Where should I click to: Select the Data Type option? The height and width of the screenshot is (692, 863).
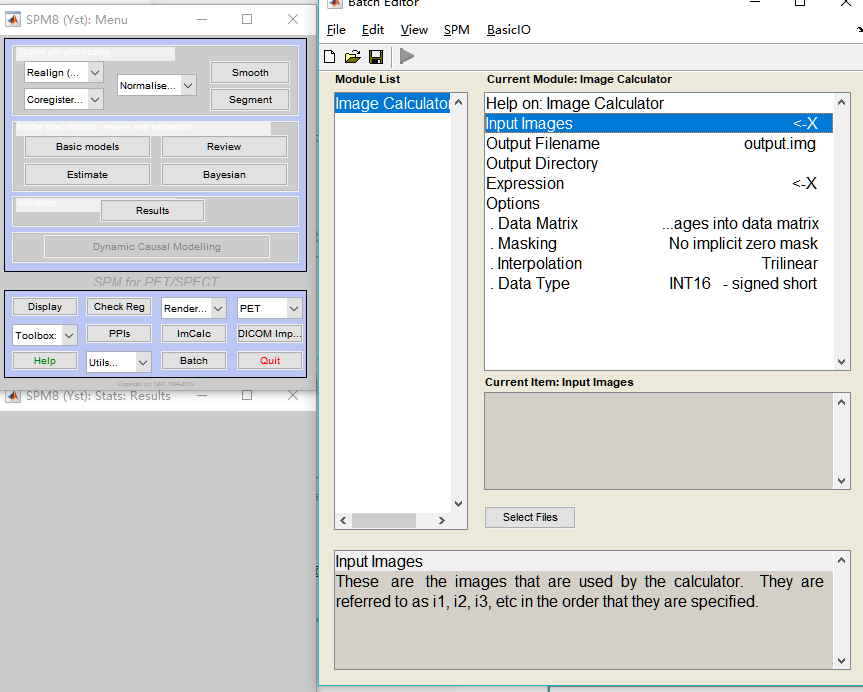[659, 284]
